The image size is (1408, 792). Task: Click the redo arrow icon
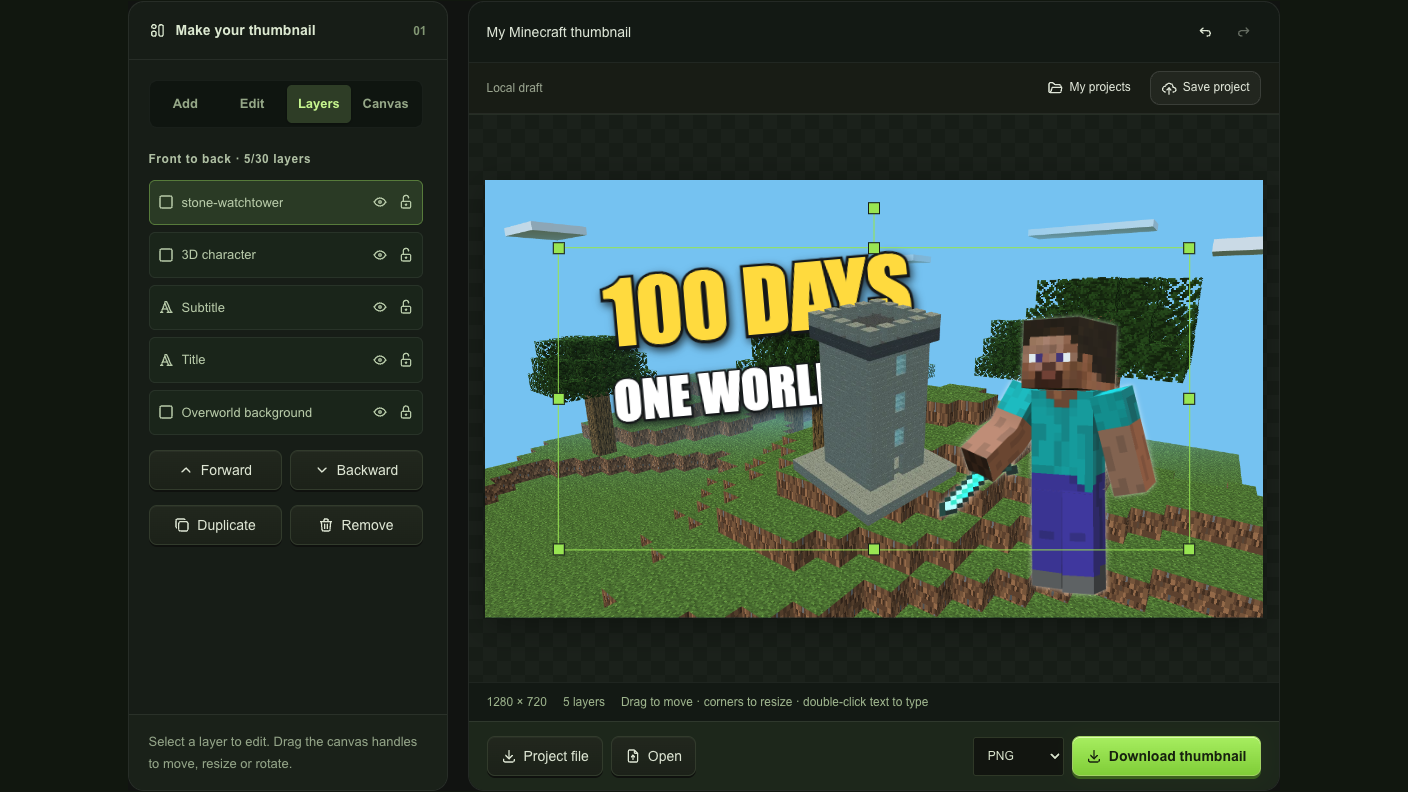pos(1244,32)
